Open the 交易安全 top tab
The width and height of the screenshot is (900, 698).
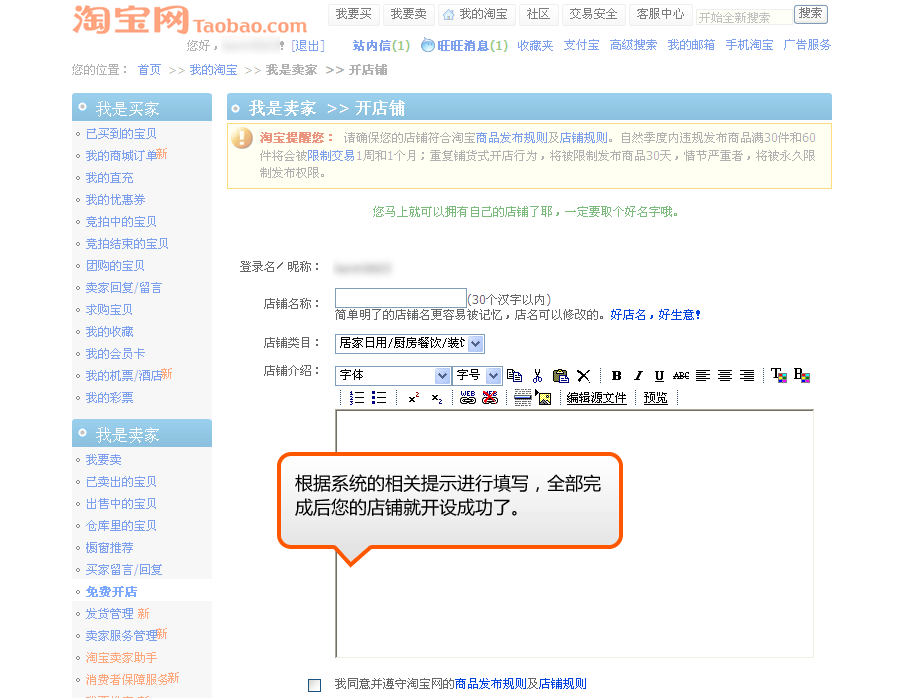593,14
